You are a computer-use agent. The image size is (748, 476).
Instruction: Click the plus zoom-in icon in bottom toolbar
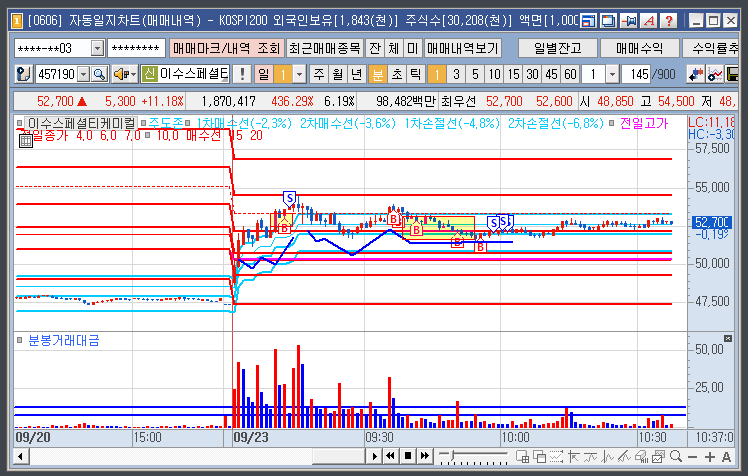click(709, 457)
